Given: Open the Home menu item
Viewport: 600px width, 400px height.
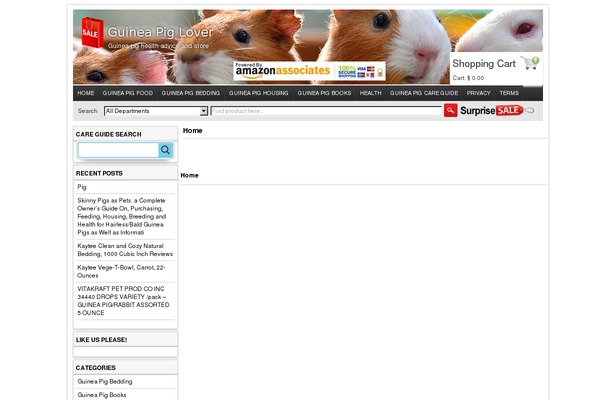Looking at the screenshot, I should coord(86,93).
